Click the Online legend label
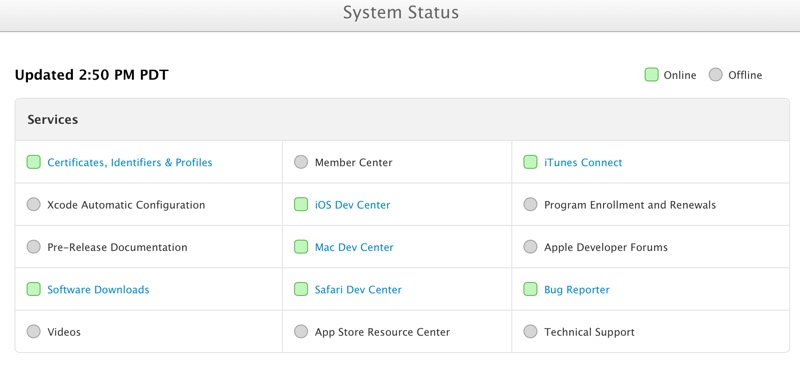 tap(680, 75)
